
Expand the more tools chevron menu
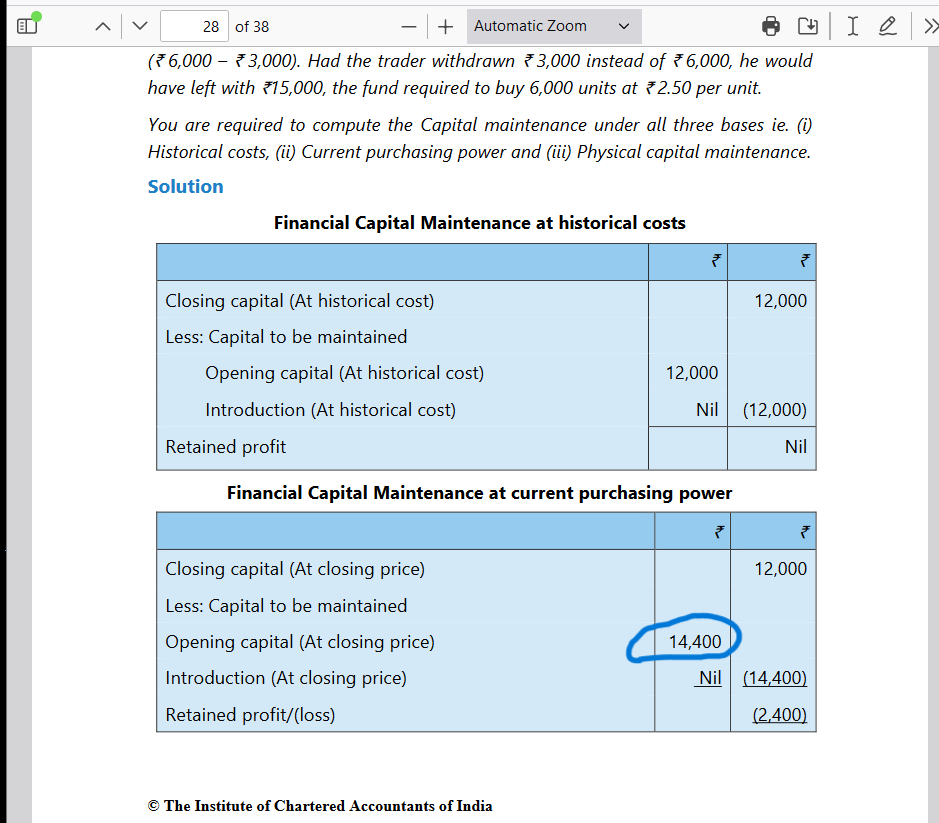[927, 26]
